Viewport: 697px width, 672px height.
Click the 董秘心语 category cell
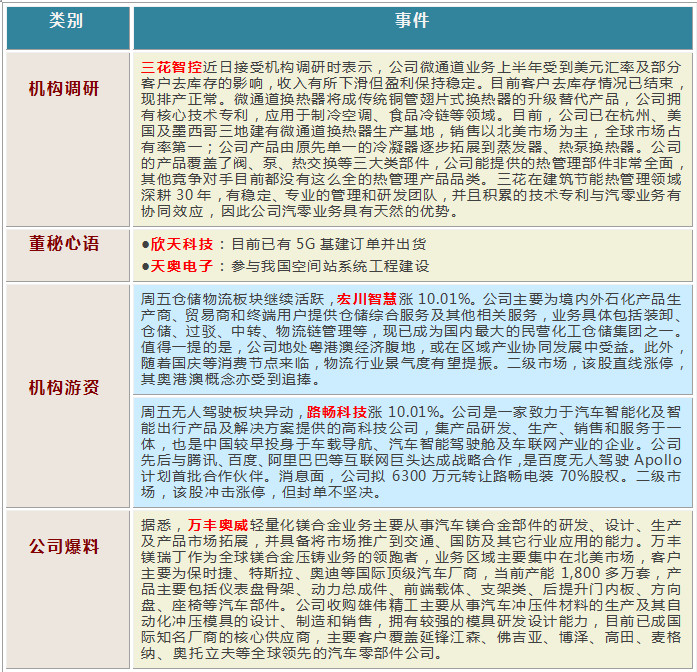[x=66, y=244]
